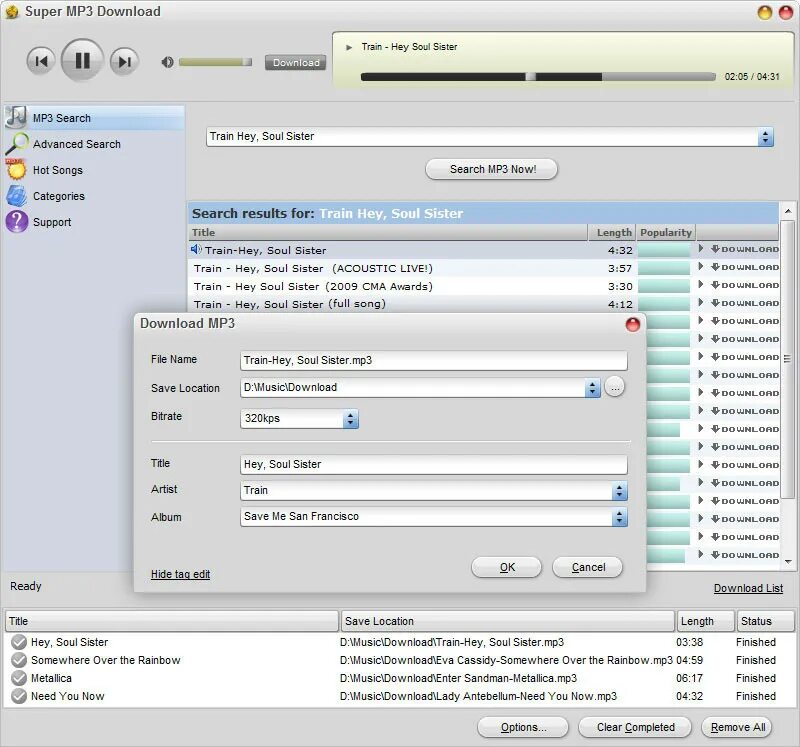Download the ACOUSTIC LIVE! result
This screenshot has height=747, width=800.
(745, 267)
